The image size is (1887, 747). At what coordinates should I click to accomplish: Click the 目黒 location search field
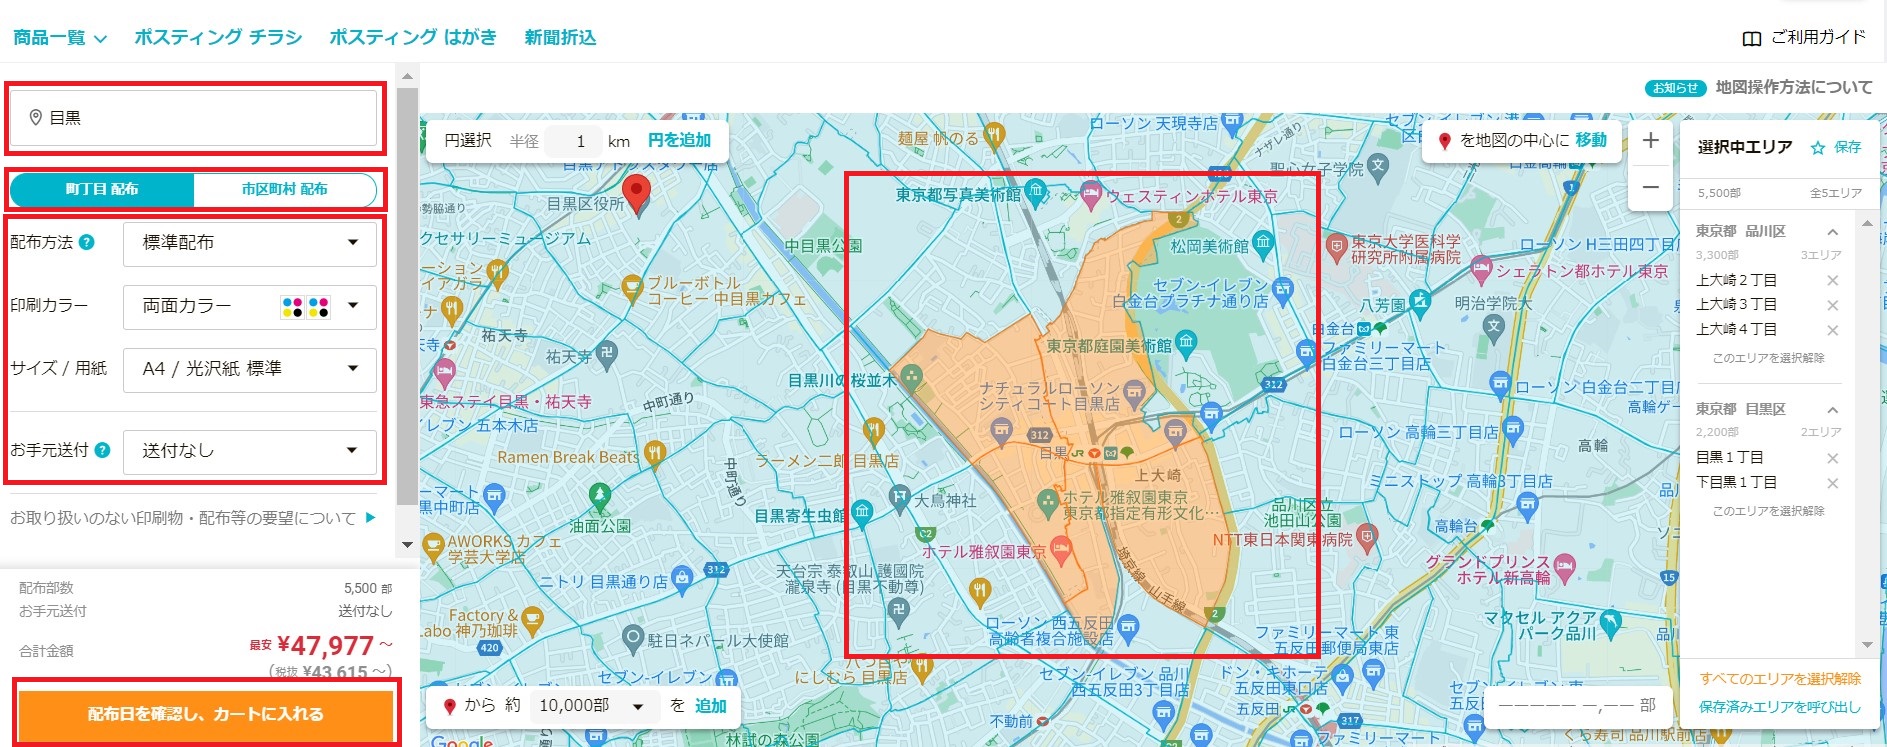click(193, 118)
